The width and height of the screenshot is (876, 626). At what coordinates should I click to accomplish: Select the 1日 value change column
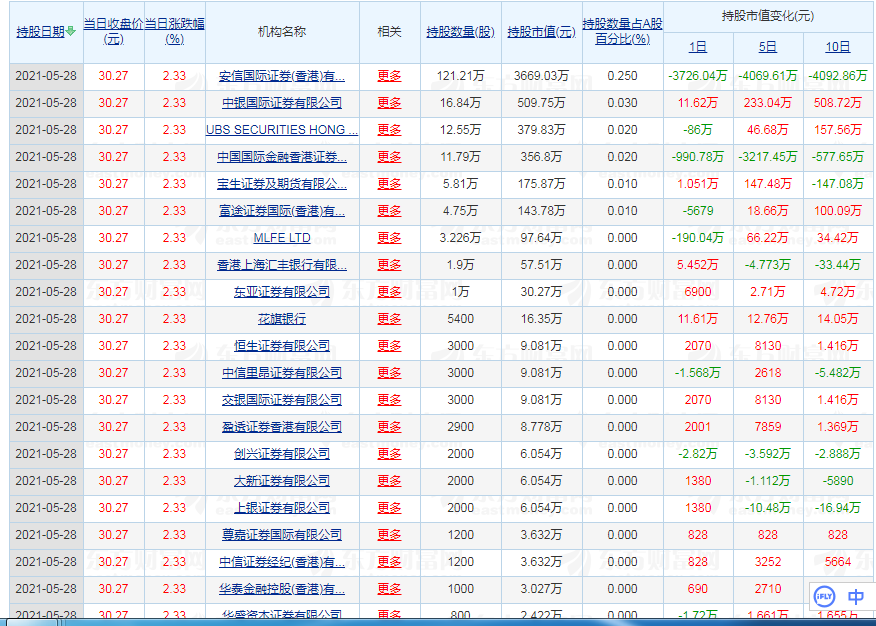tap(698, 47)
